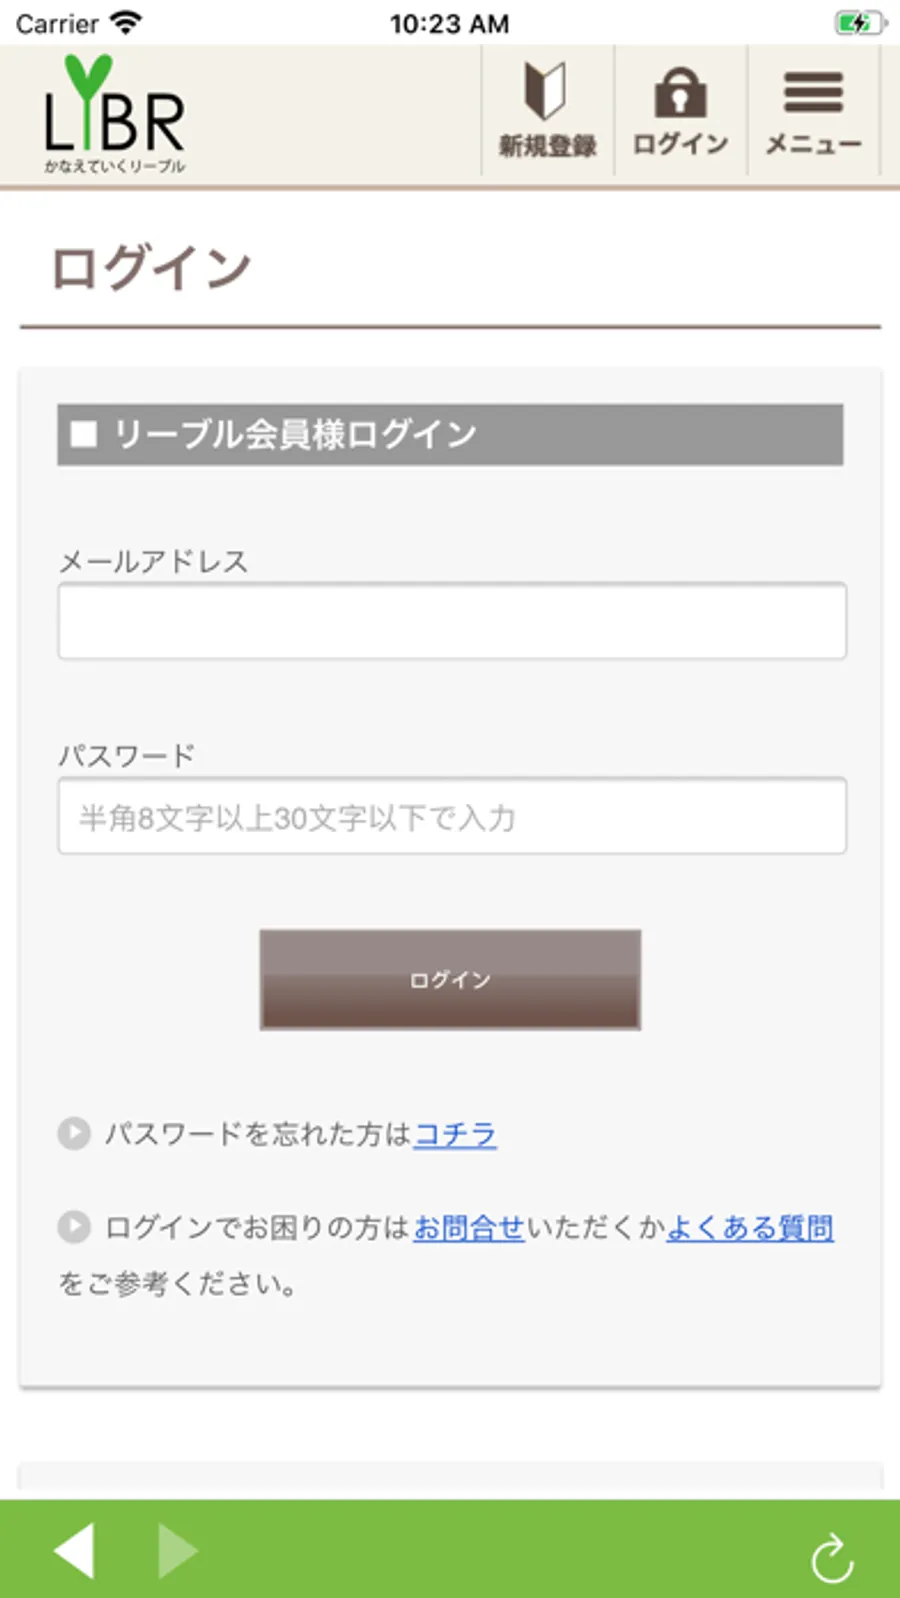This screenshot has width=900, height=1598.
Task: Tap the Wi-Fi icon in status bar
Action: coord(126,23)
